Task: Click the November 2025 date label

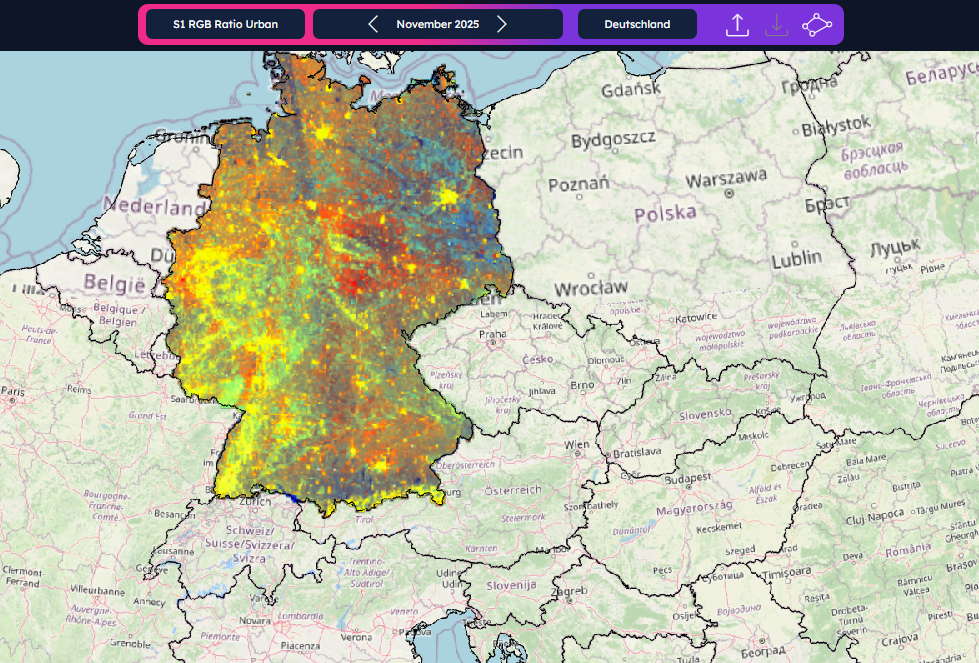Action: 437,24
